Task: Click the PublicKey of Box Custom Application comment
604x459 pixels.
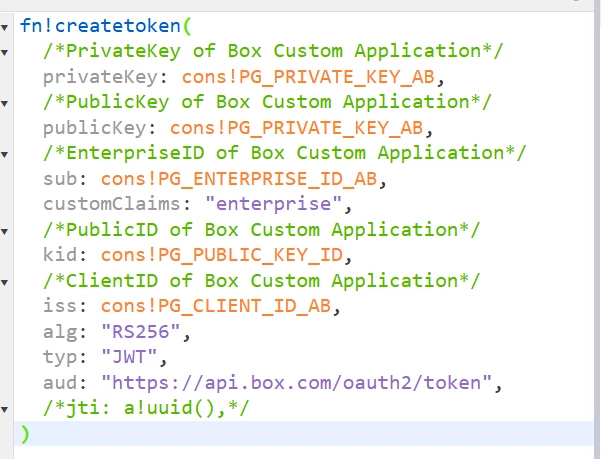Action: pos(267,102)
